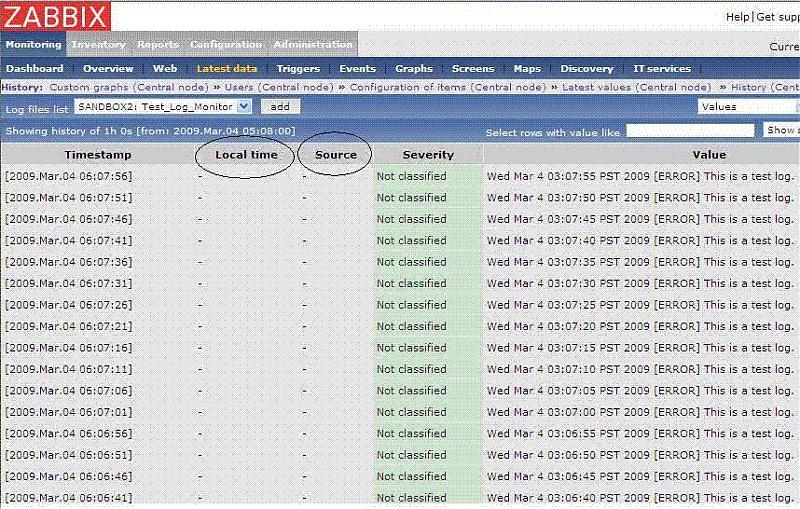Open the Dashboard submenu
The height and width of the screenshot is (509, 800).
click(x=35, y=68)
